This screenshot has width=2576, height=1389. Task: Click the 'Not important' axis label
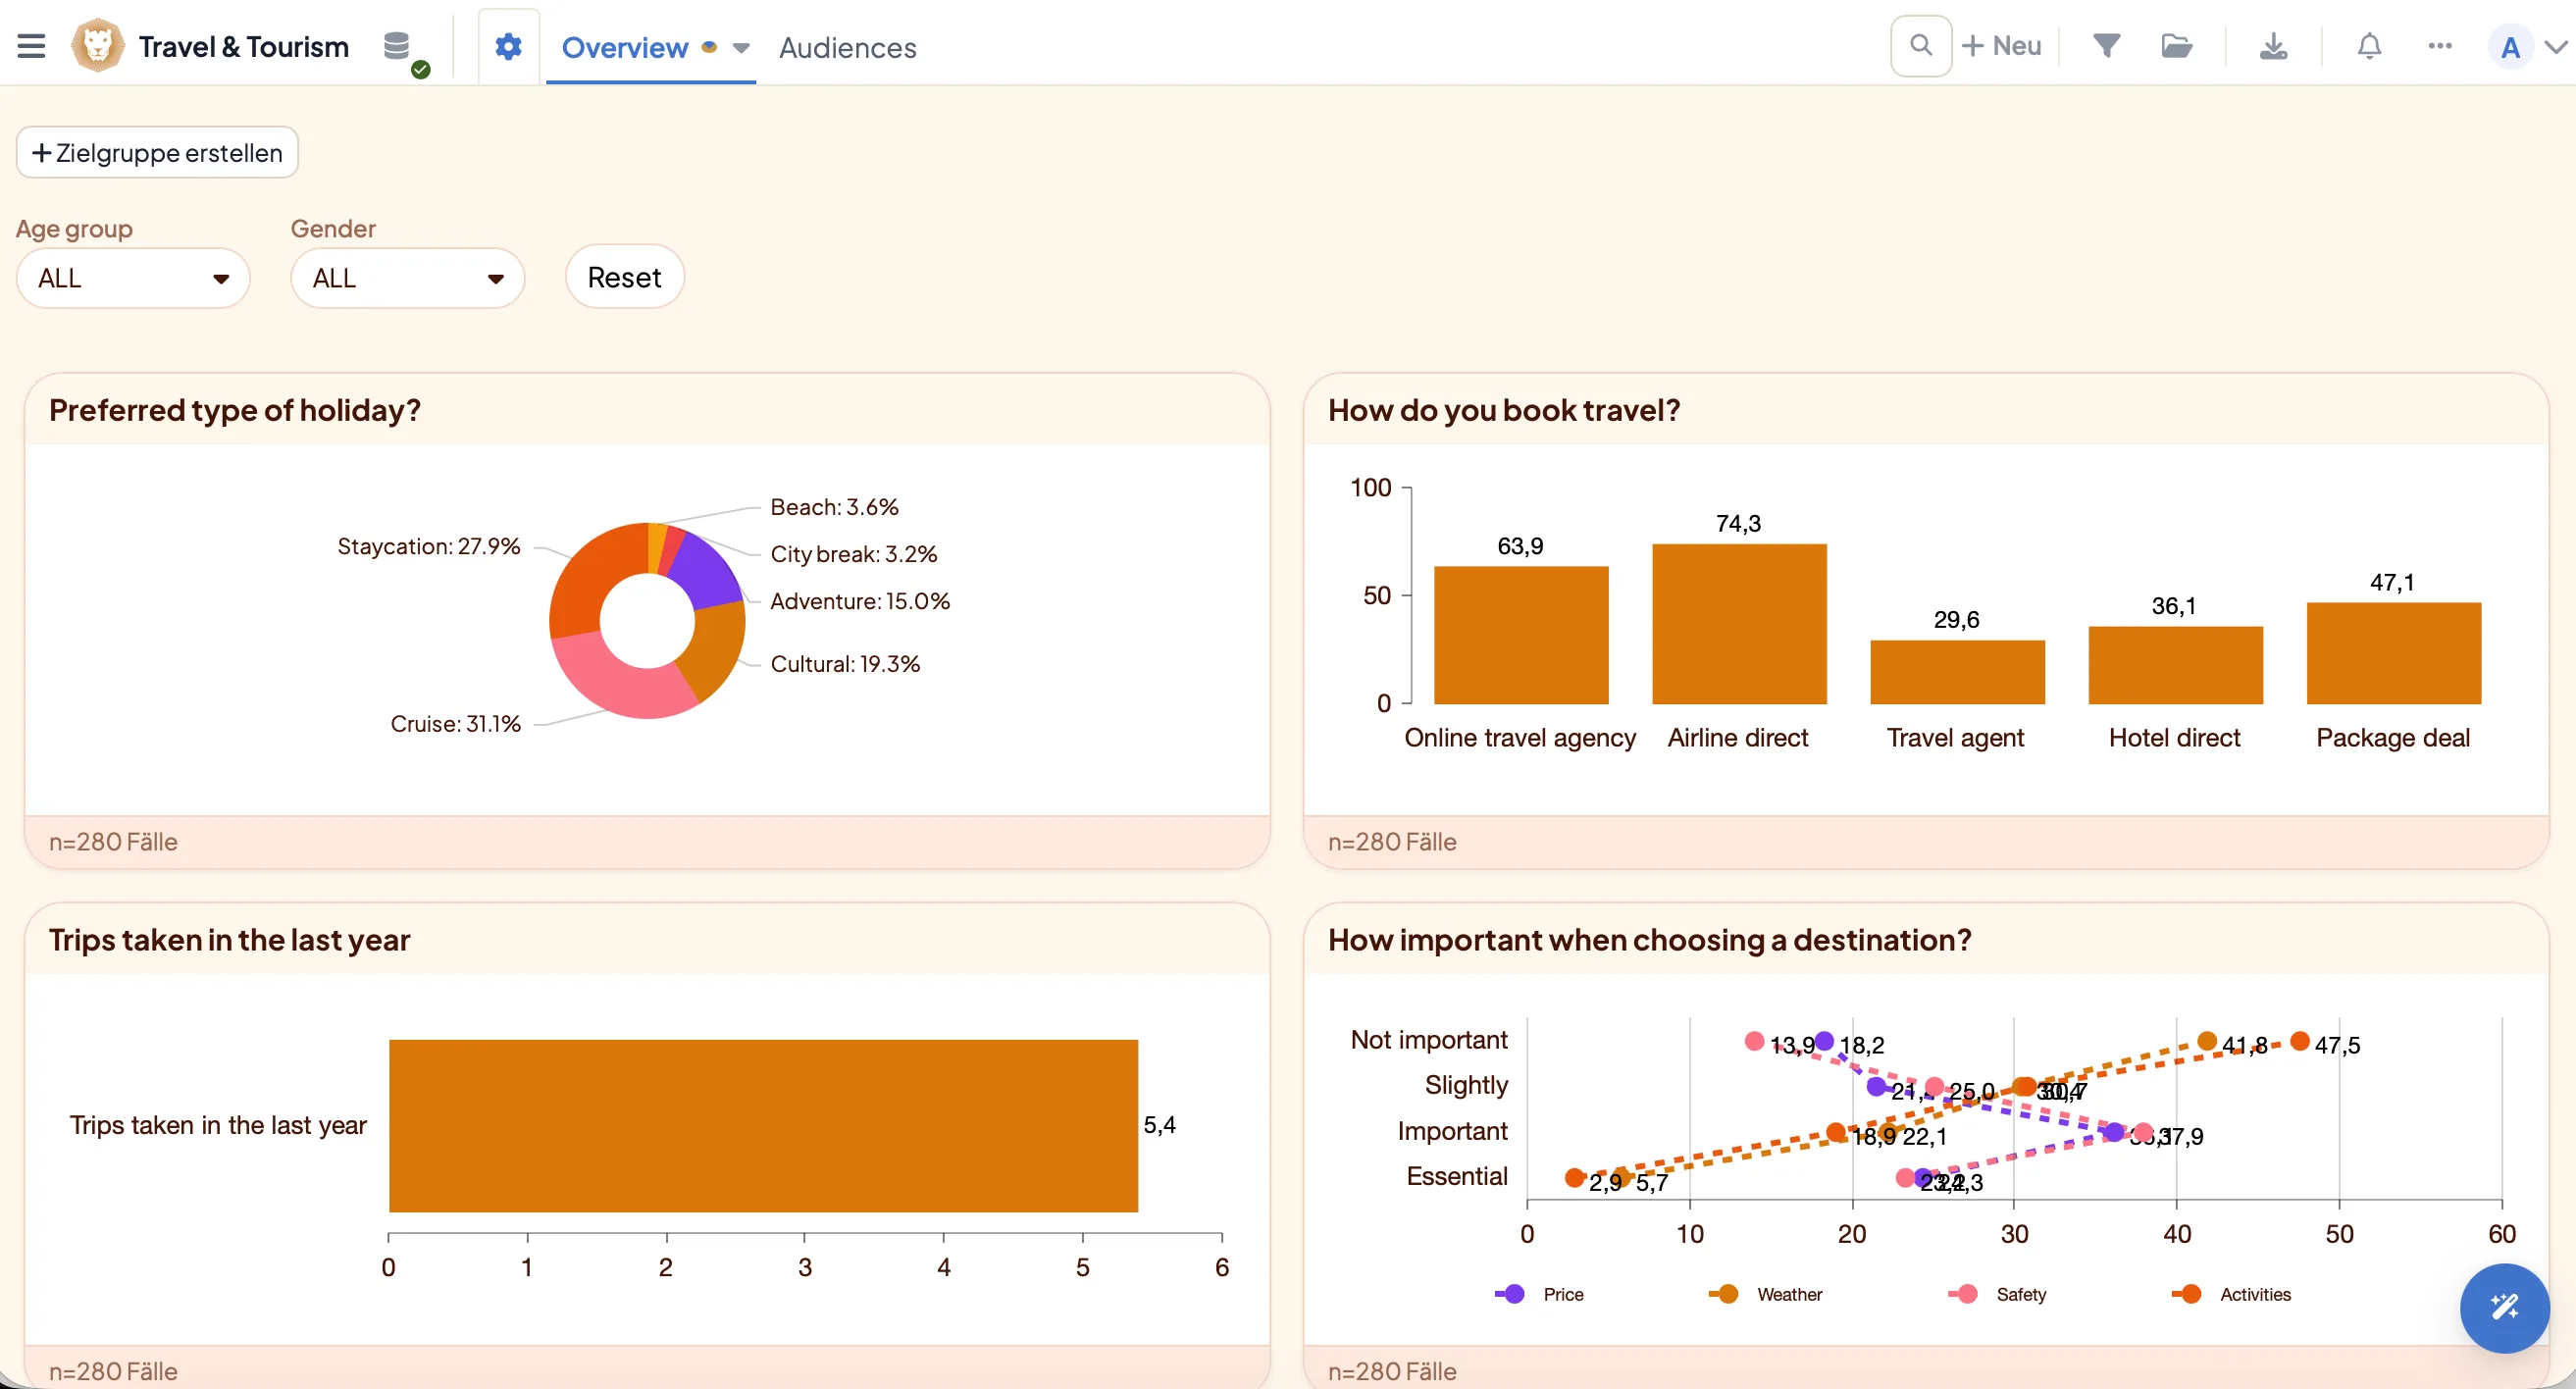point(1429,1040)
